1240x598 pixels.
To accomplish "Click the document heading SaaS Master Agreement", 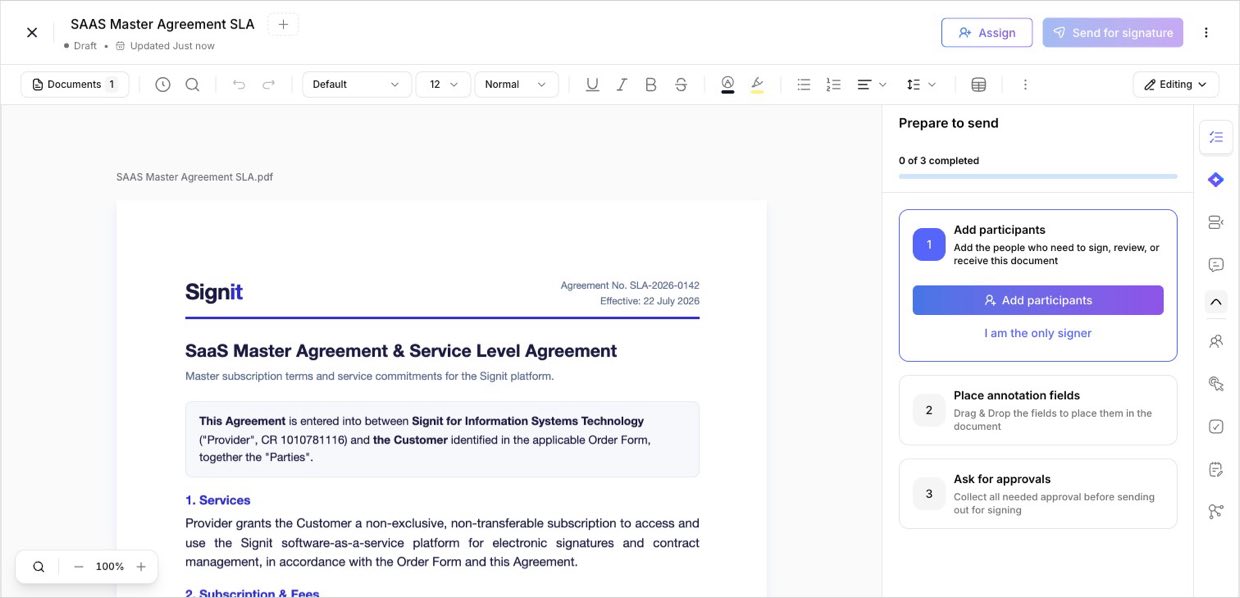I will point(401,351).
